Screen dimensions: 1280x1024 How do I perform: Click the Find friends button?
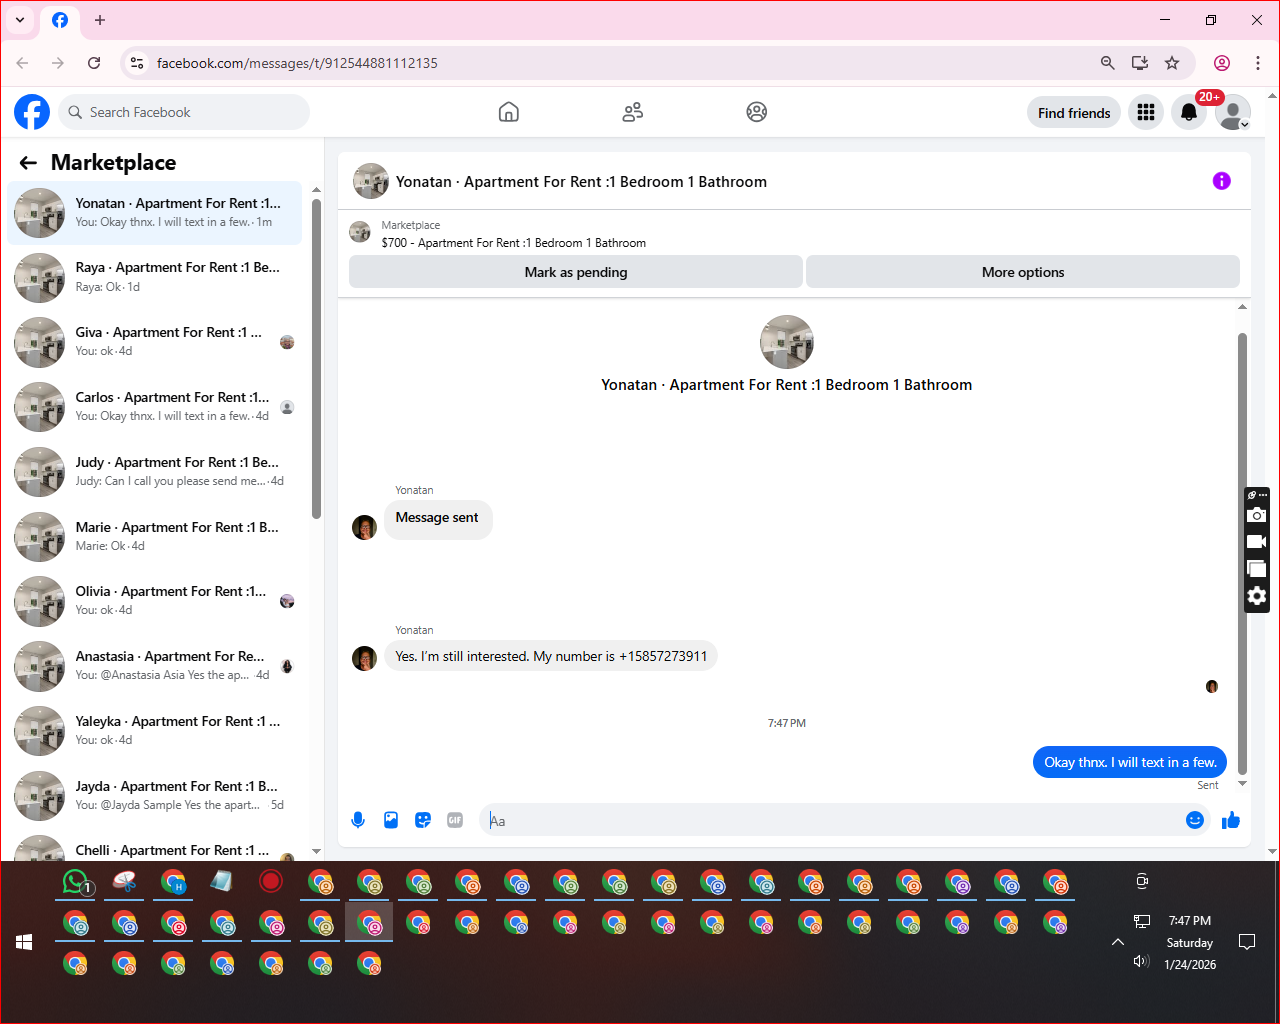click(1074, 113)
